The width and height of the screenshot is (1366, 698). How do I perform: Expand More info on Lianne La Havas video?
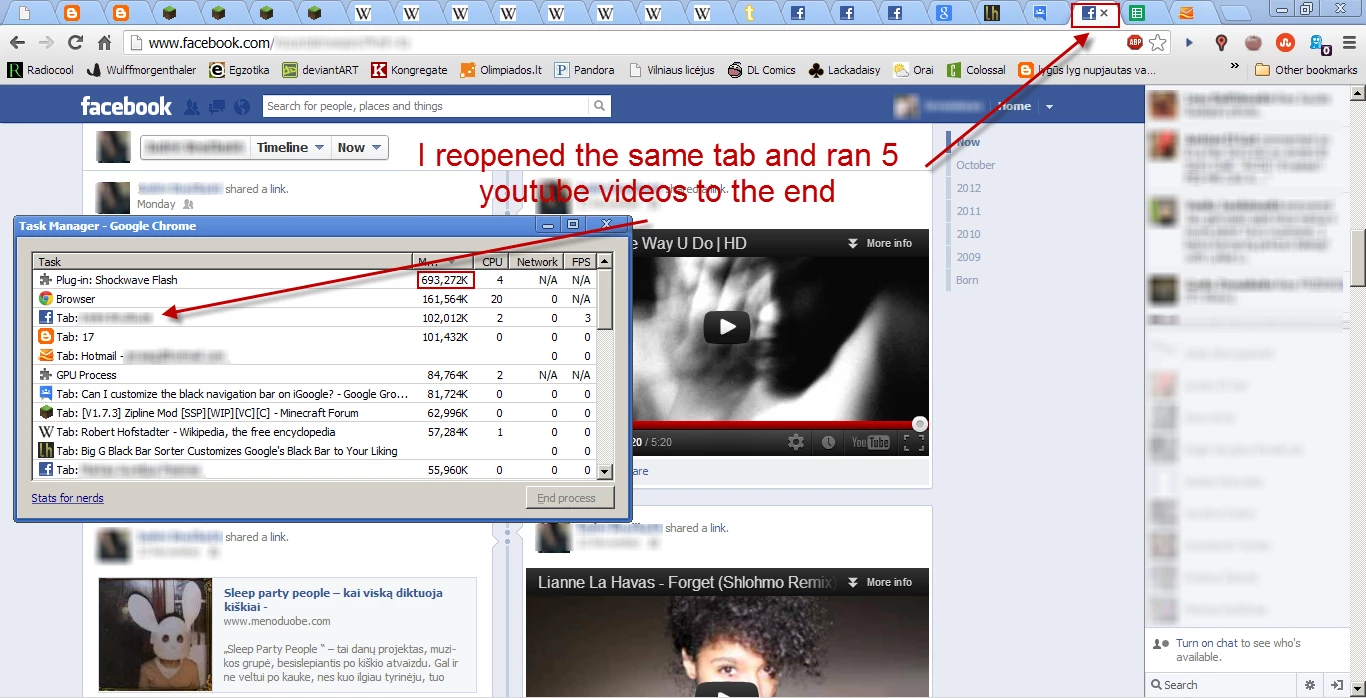pyautogui.click(x=880, y=582)
